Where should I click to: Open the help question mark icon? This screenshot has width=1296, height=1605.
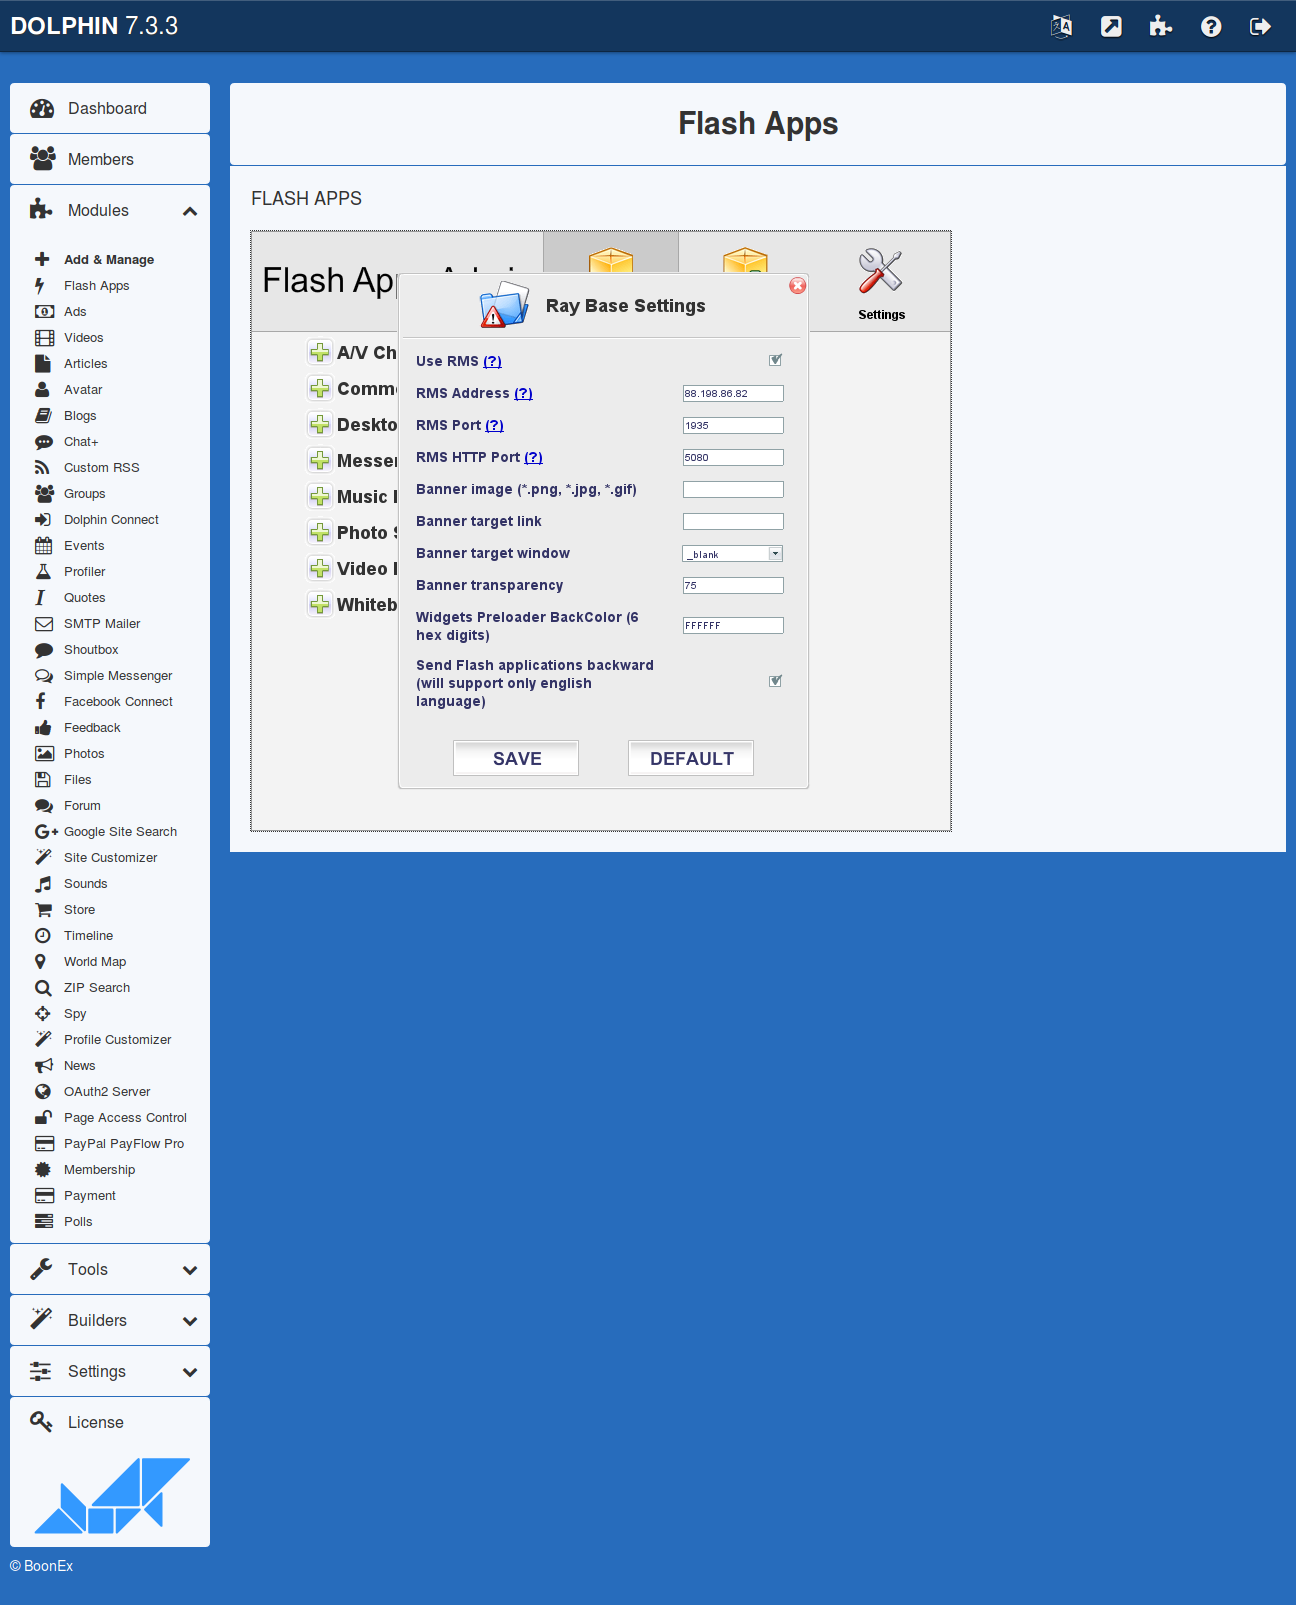click(1211, 26)
